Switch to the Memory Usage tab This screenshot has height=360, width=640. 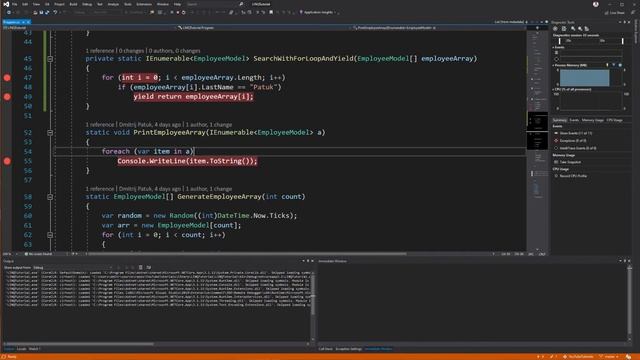pyautogui.click(x=593, y=120)
